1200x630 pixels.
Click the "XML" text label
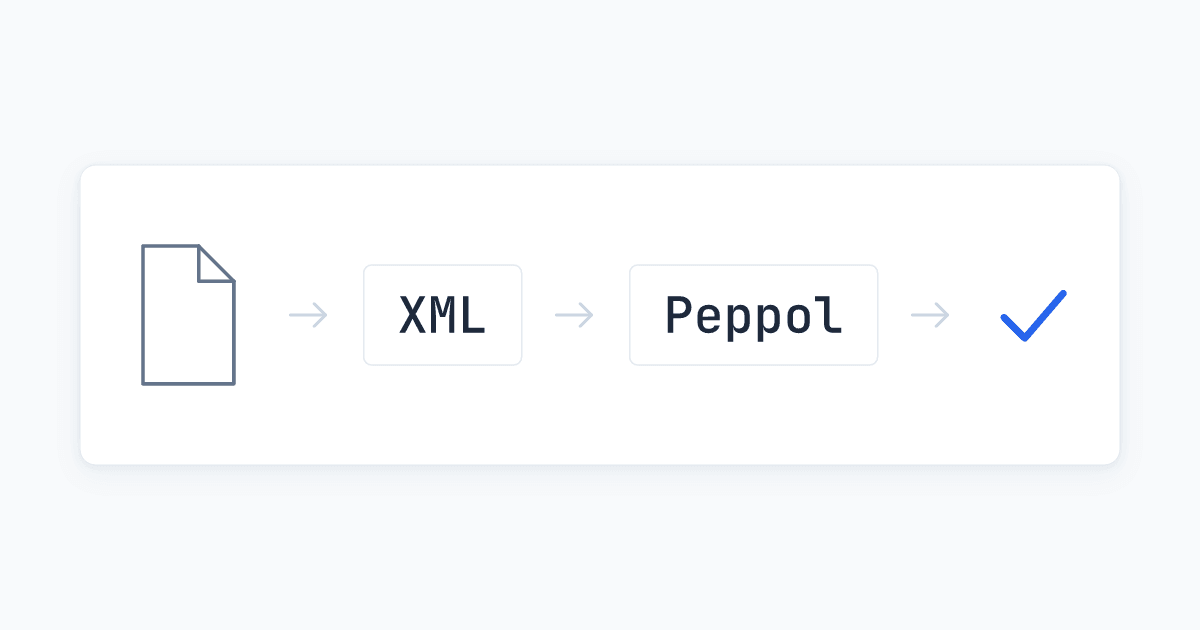(443, 316)
